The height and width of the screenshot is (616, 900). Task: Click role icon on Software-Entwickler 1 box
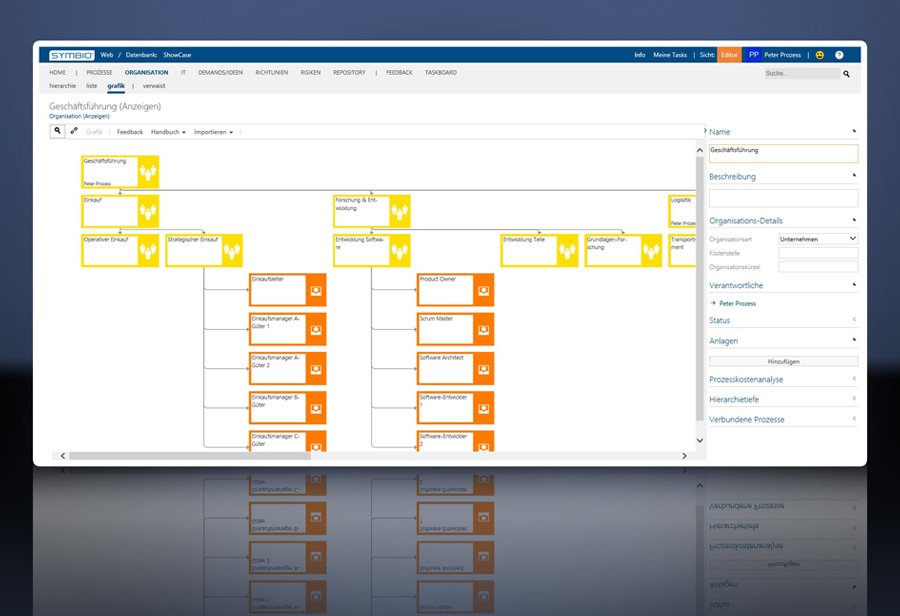point(483,408)
